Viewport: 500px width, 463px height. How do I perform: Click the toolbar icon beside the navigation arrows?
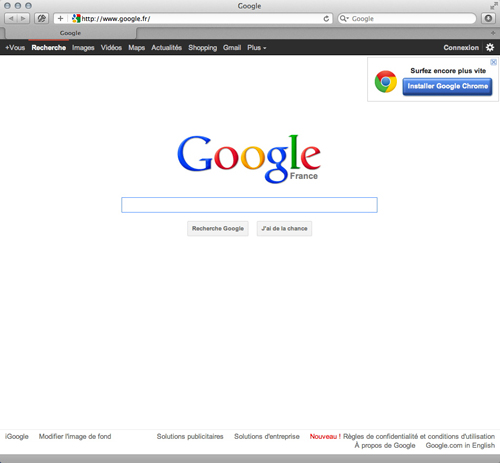pos(42,18)
